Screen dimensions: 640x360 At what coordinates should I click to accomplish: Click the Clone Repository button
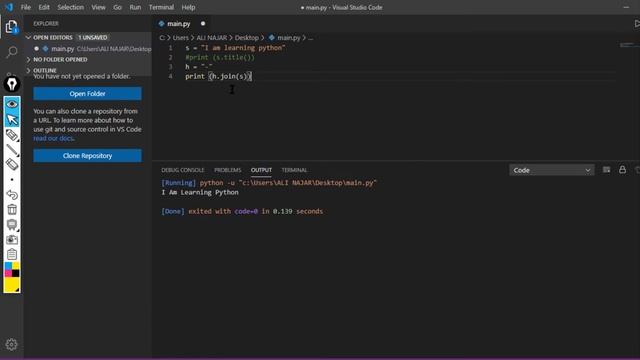pyautogui.click(x=87, y=156)
